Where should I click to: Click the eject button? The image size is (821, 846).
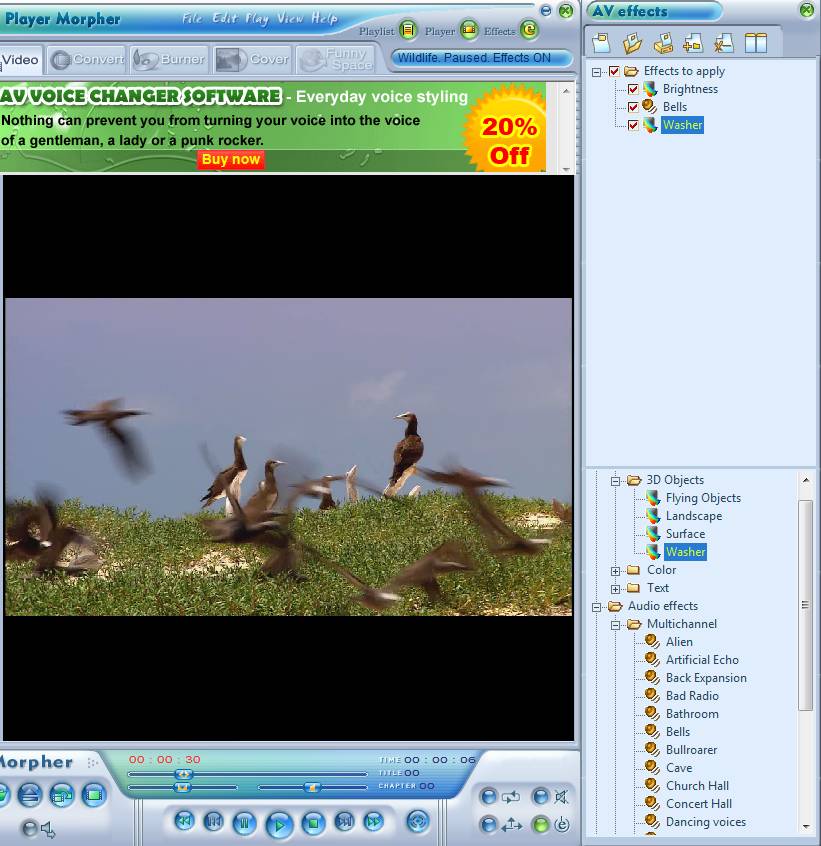30,795
